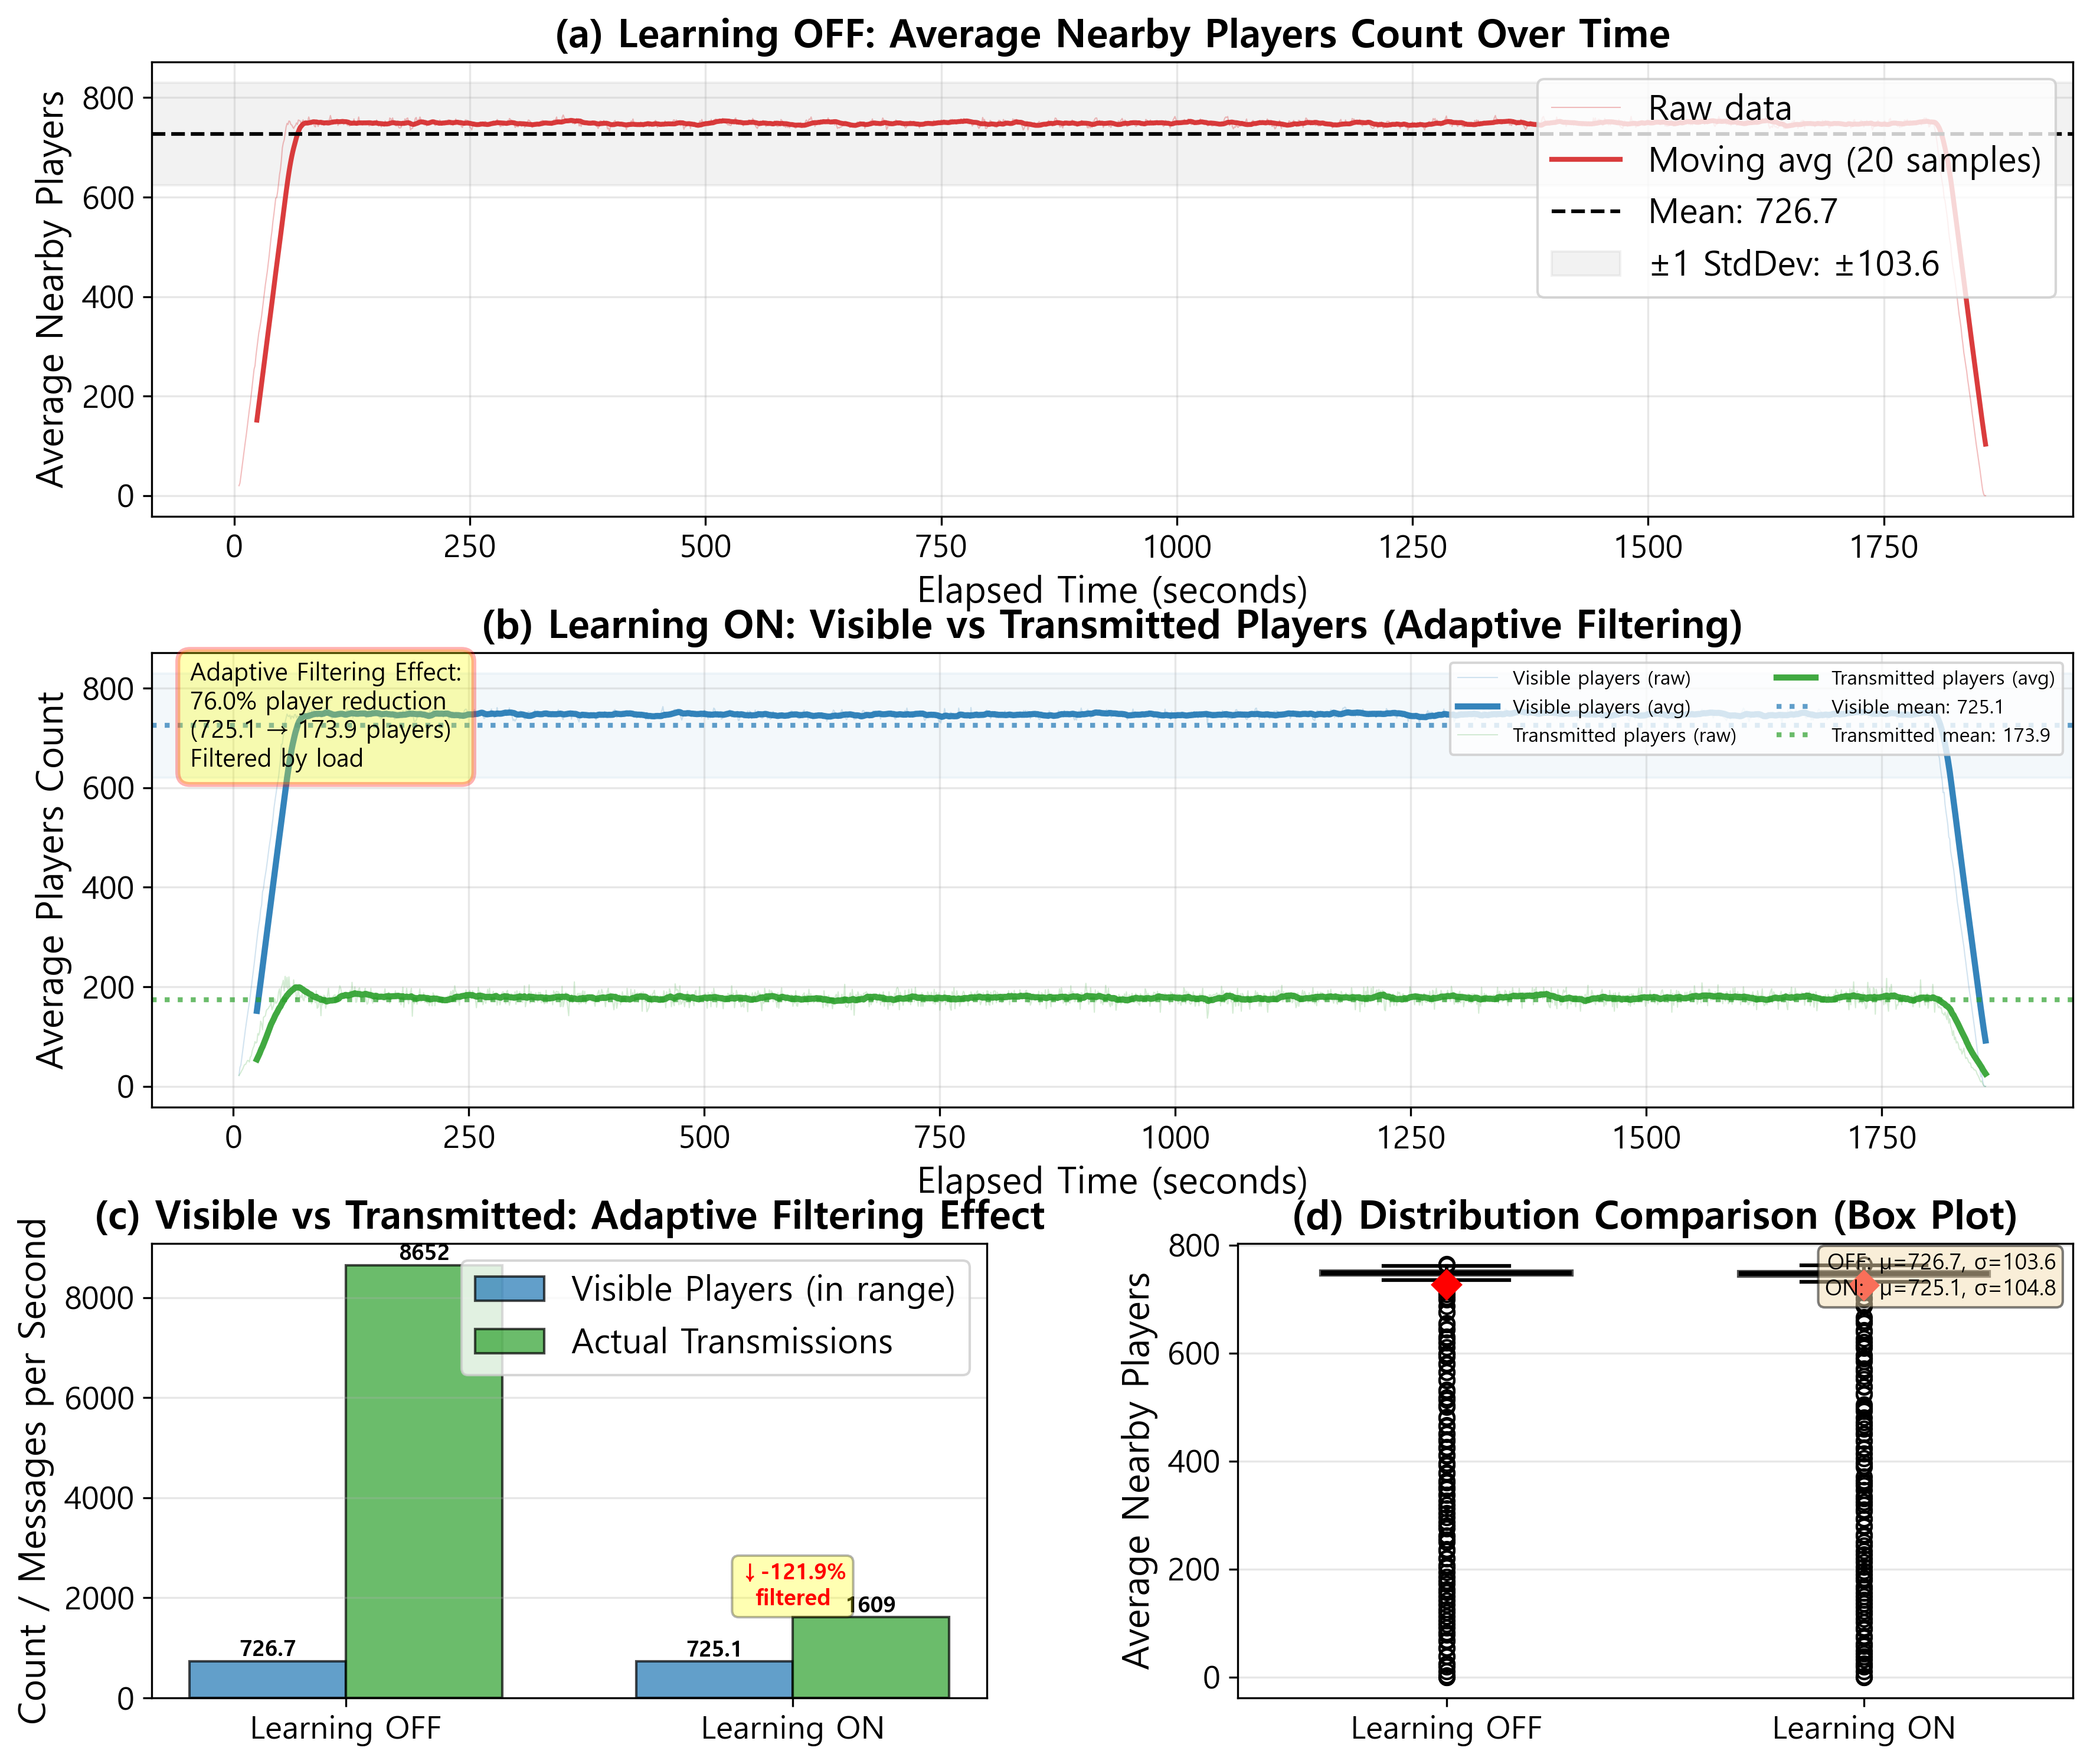
Task: Click panel (d) Distribution Comparison title
Action: pyautogui.click(x=1654, y=1216)
